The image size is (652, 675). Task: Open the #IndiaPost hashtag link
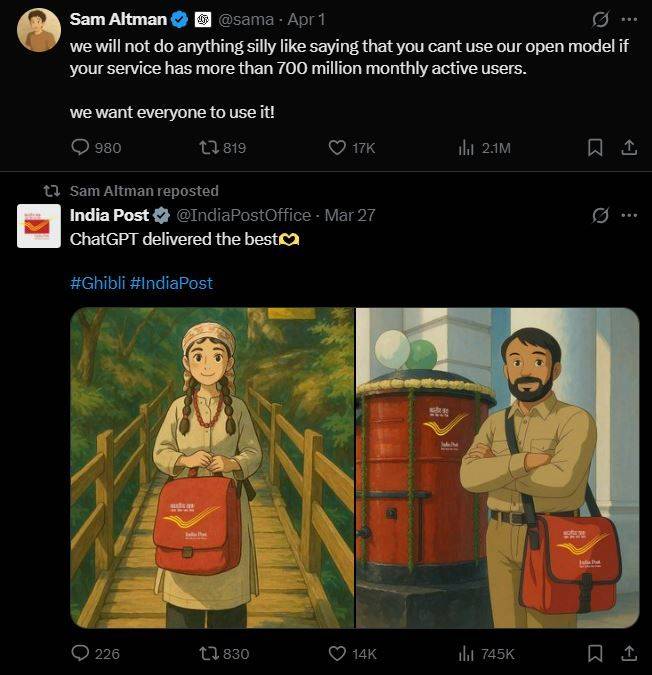(x=171, y=283)
